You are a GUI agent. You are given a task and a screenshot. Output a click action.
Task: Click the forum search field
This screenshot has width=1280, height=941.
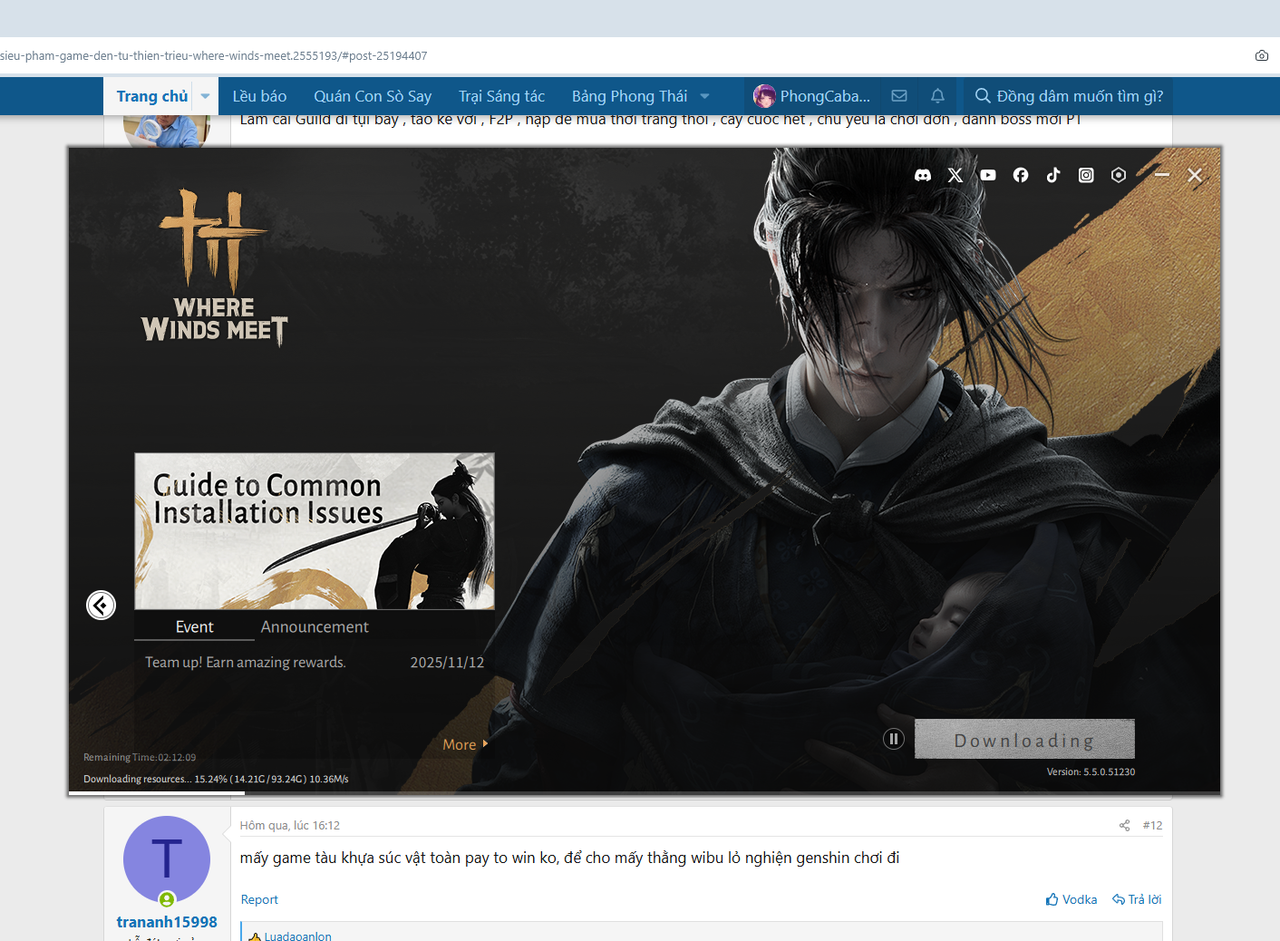click(1070, 95)
